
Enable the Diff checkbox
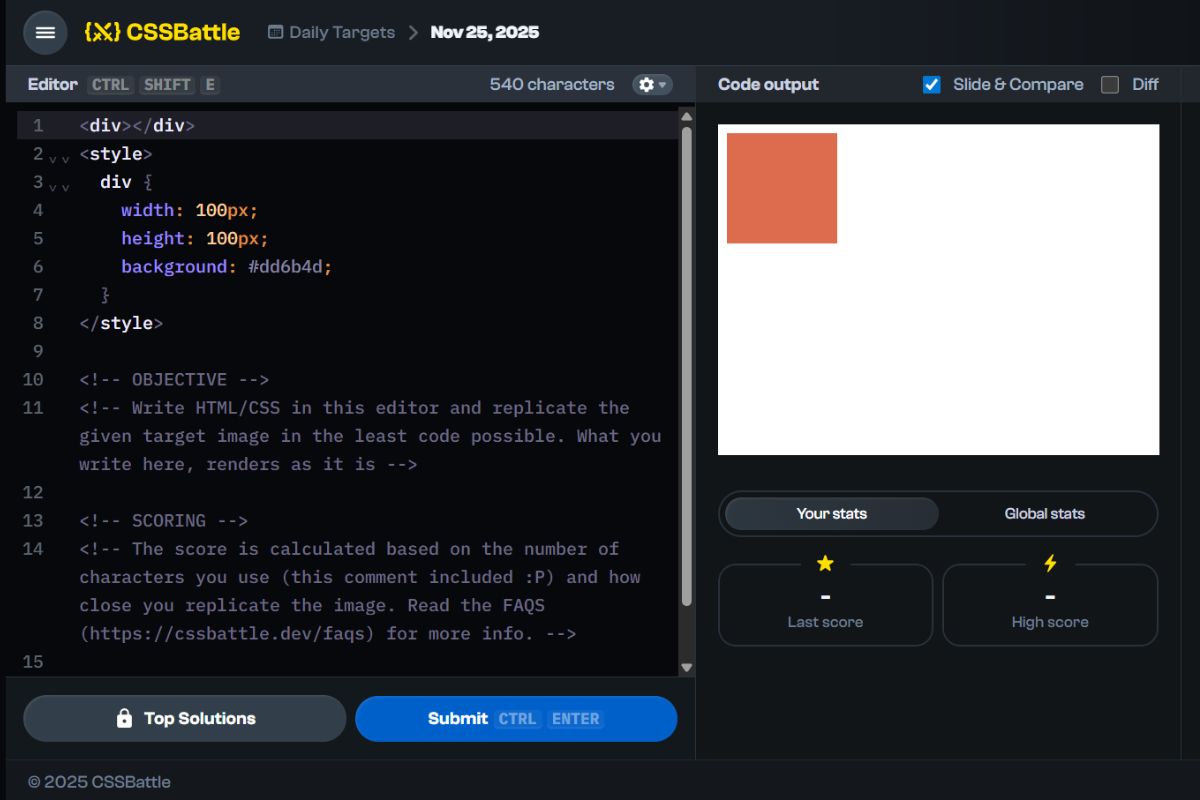1109,84
